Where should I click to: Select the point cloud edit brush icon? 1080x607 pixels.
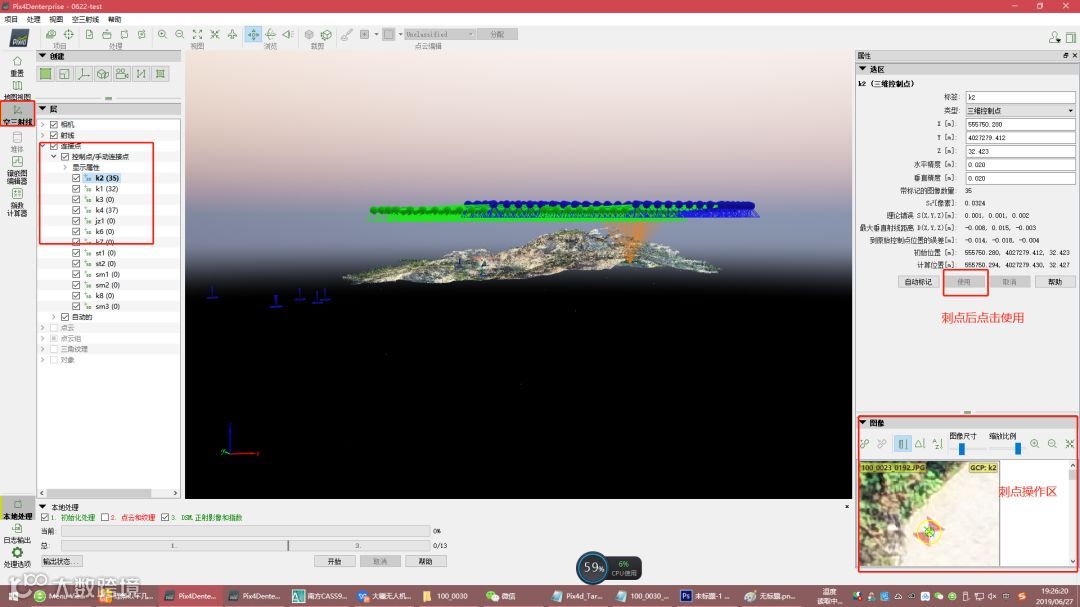click(346, 34)
